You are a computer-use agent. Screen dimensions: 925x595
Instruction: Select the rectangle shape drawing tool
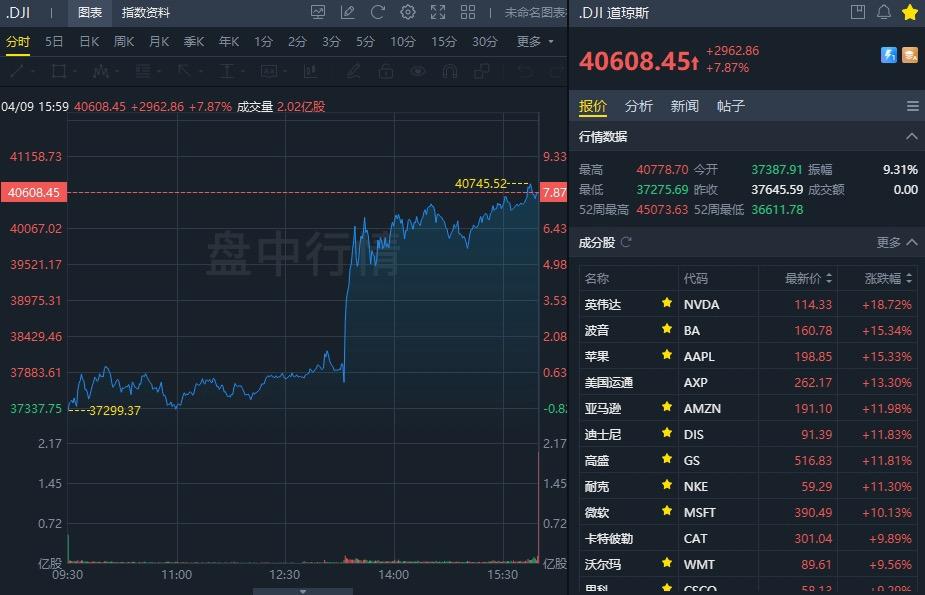click(59, 71)
